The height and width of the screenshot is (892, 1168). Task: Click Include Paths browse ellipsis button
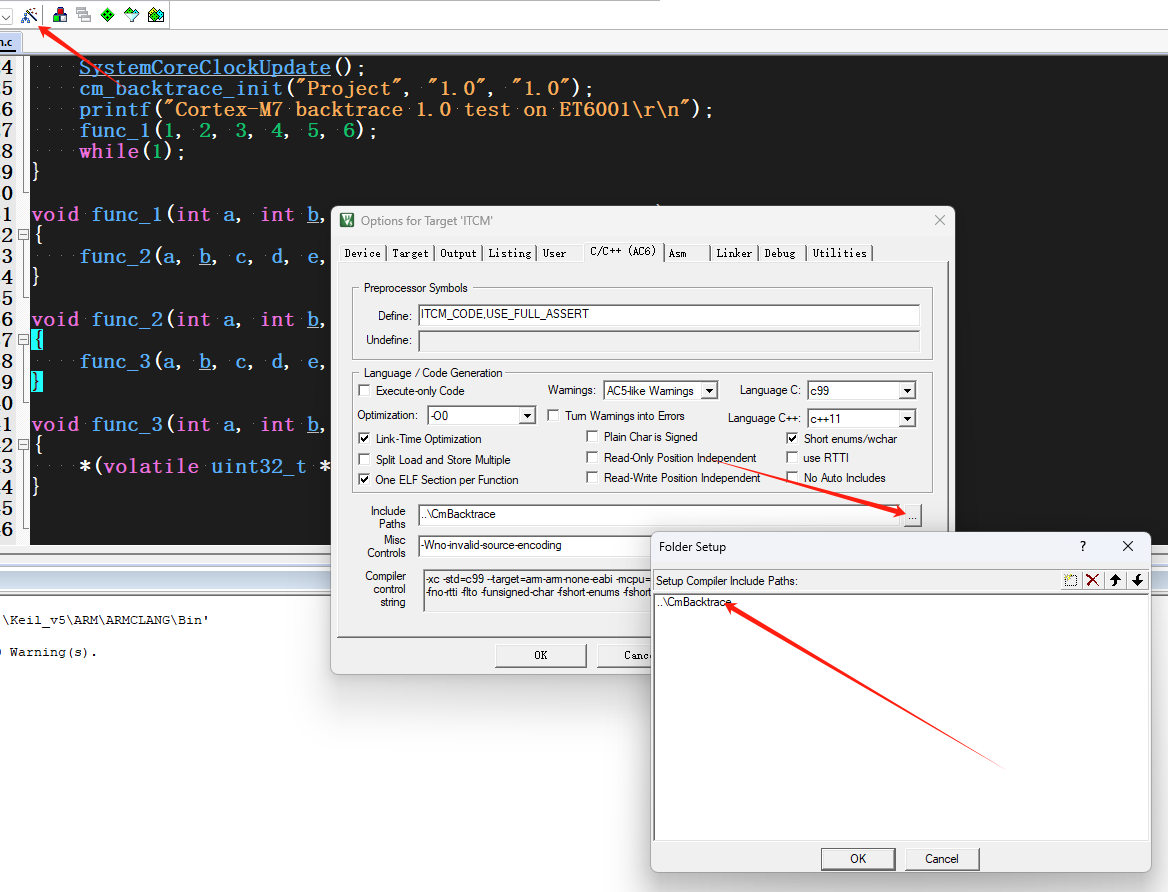coord(912,515)
